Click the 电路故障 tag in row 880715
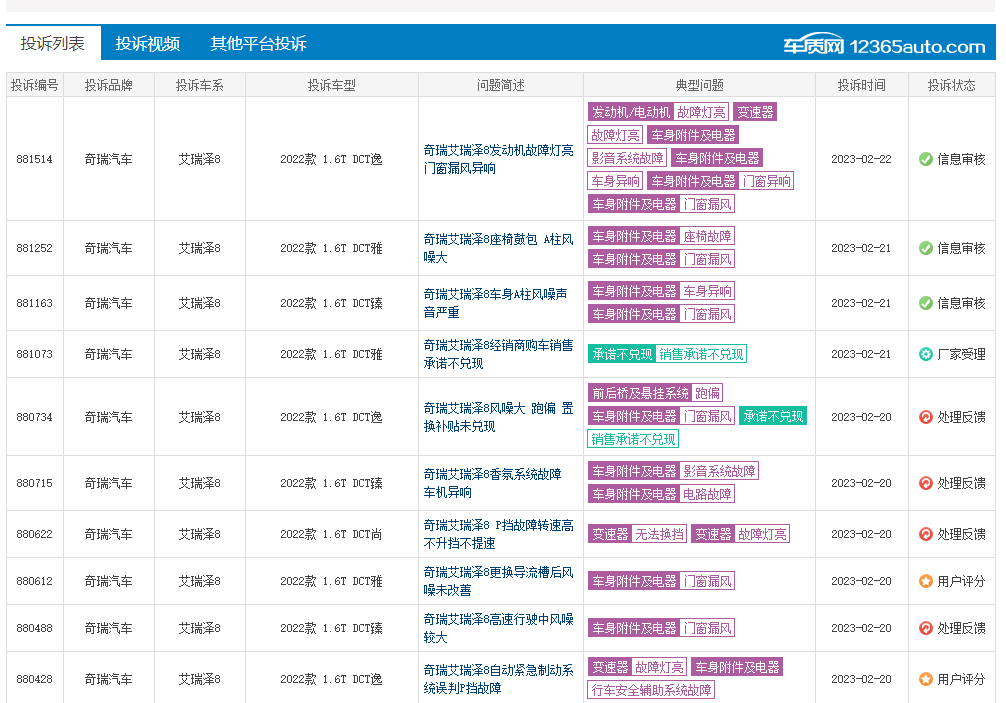 (707, 494)
